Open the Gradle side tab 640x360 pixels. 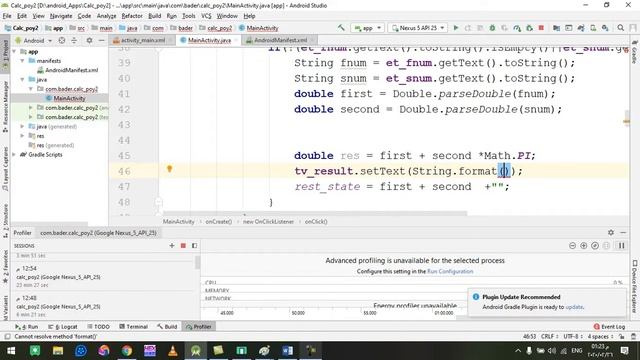[635, 52]
